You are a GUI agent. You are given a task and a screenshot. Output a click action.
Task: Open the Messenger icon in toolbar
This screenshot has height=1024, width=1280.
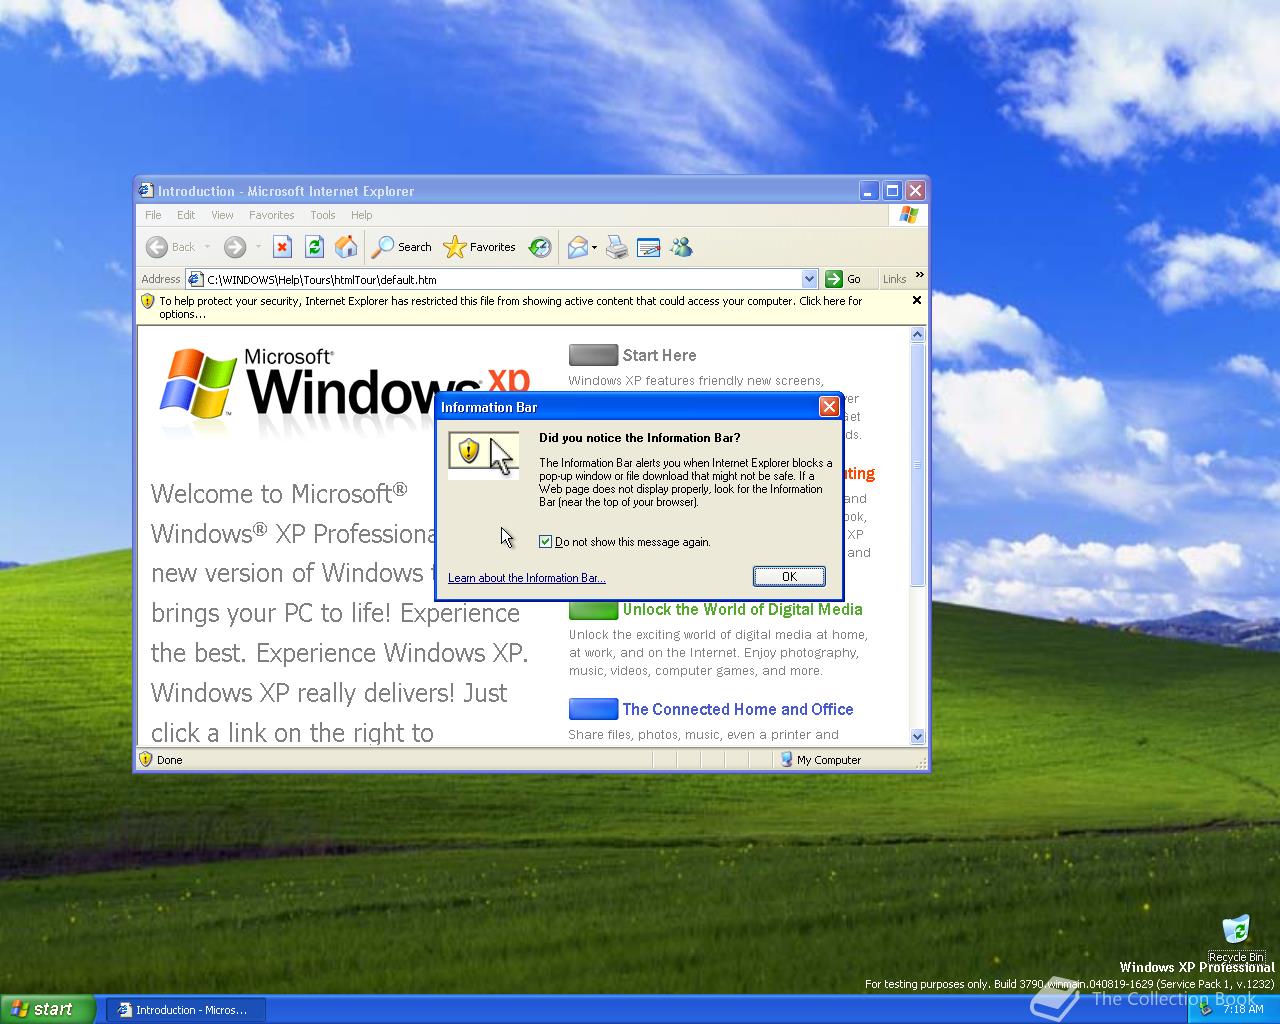pyautogui.click(x=682, y=247)
